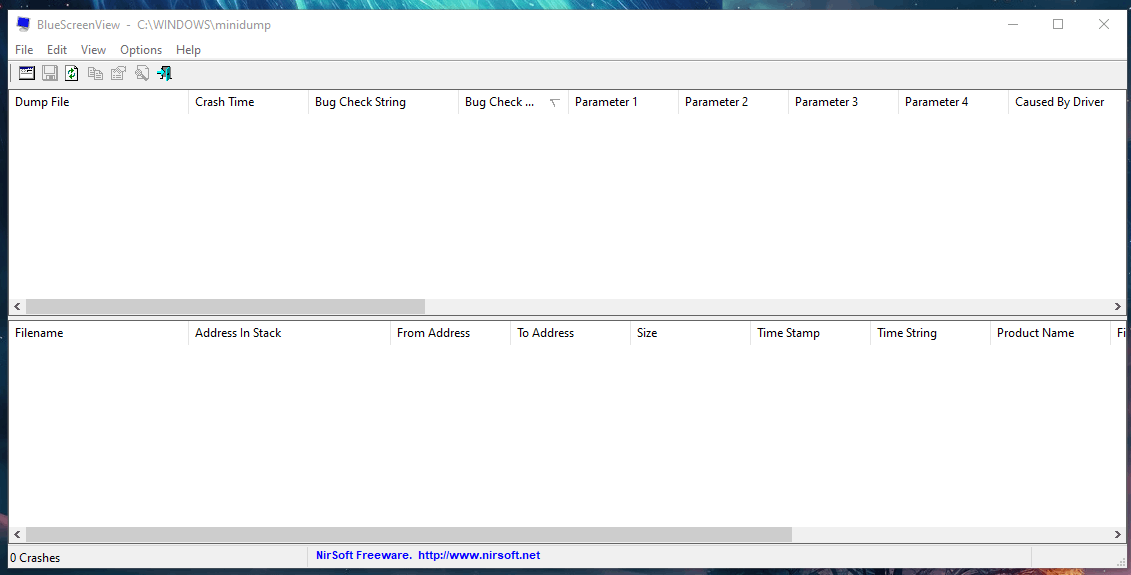Click the Exit door icon in the toolbar
1131x575 pixels.
164,73
